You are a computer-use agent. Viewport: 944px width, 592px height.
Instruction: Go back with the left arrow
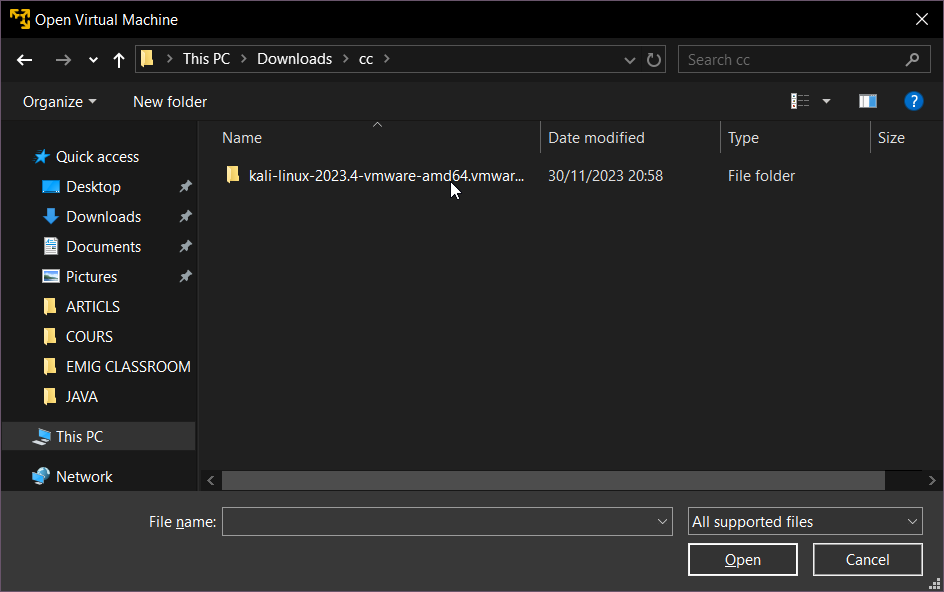click(25, 60)
